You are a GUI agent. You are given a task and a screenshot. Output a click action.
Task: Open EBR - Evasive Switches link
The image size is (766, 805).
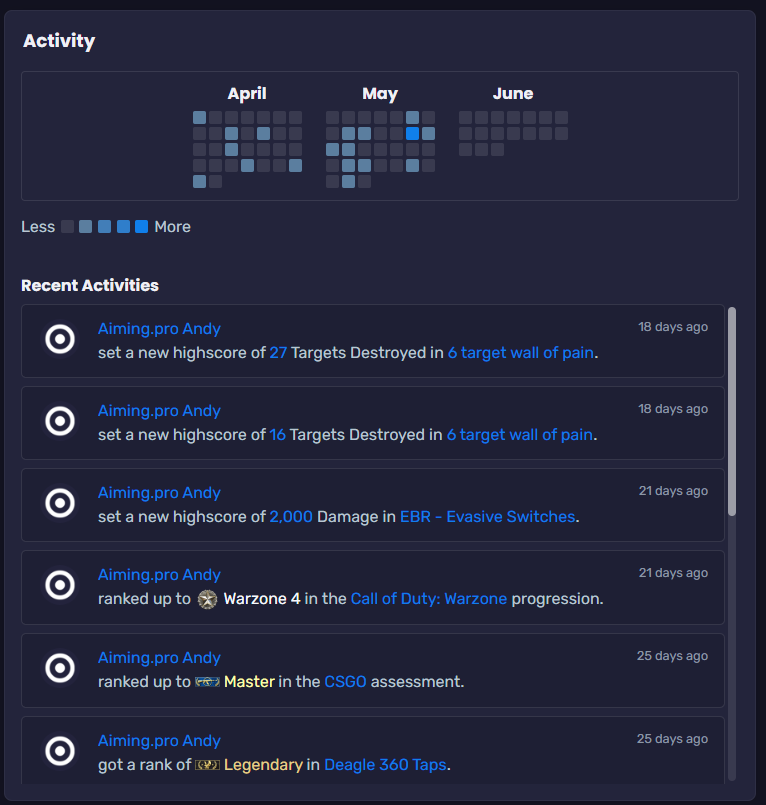pos(487,517)
